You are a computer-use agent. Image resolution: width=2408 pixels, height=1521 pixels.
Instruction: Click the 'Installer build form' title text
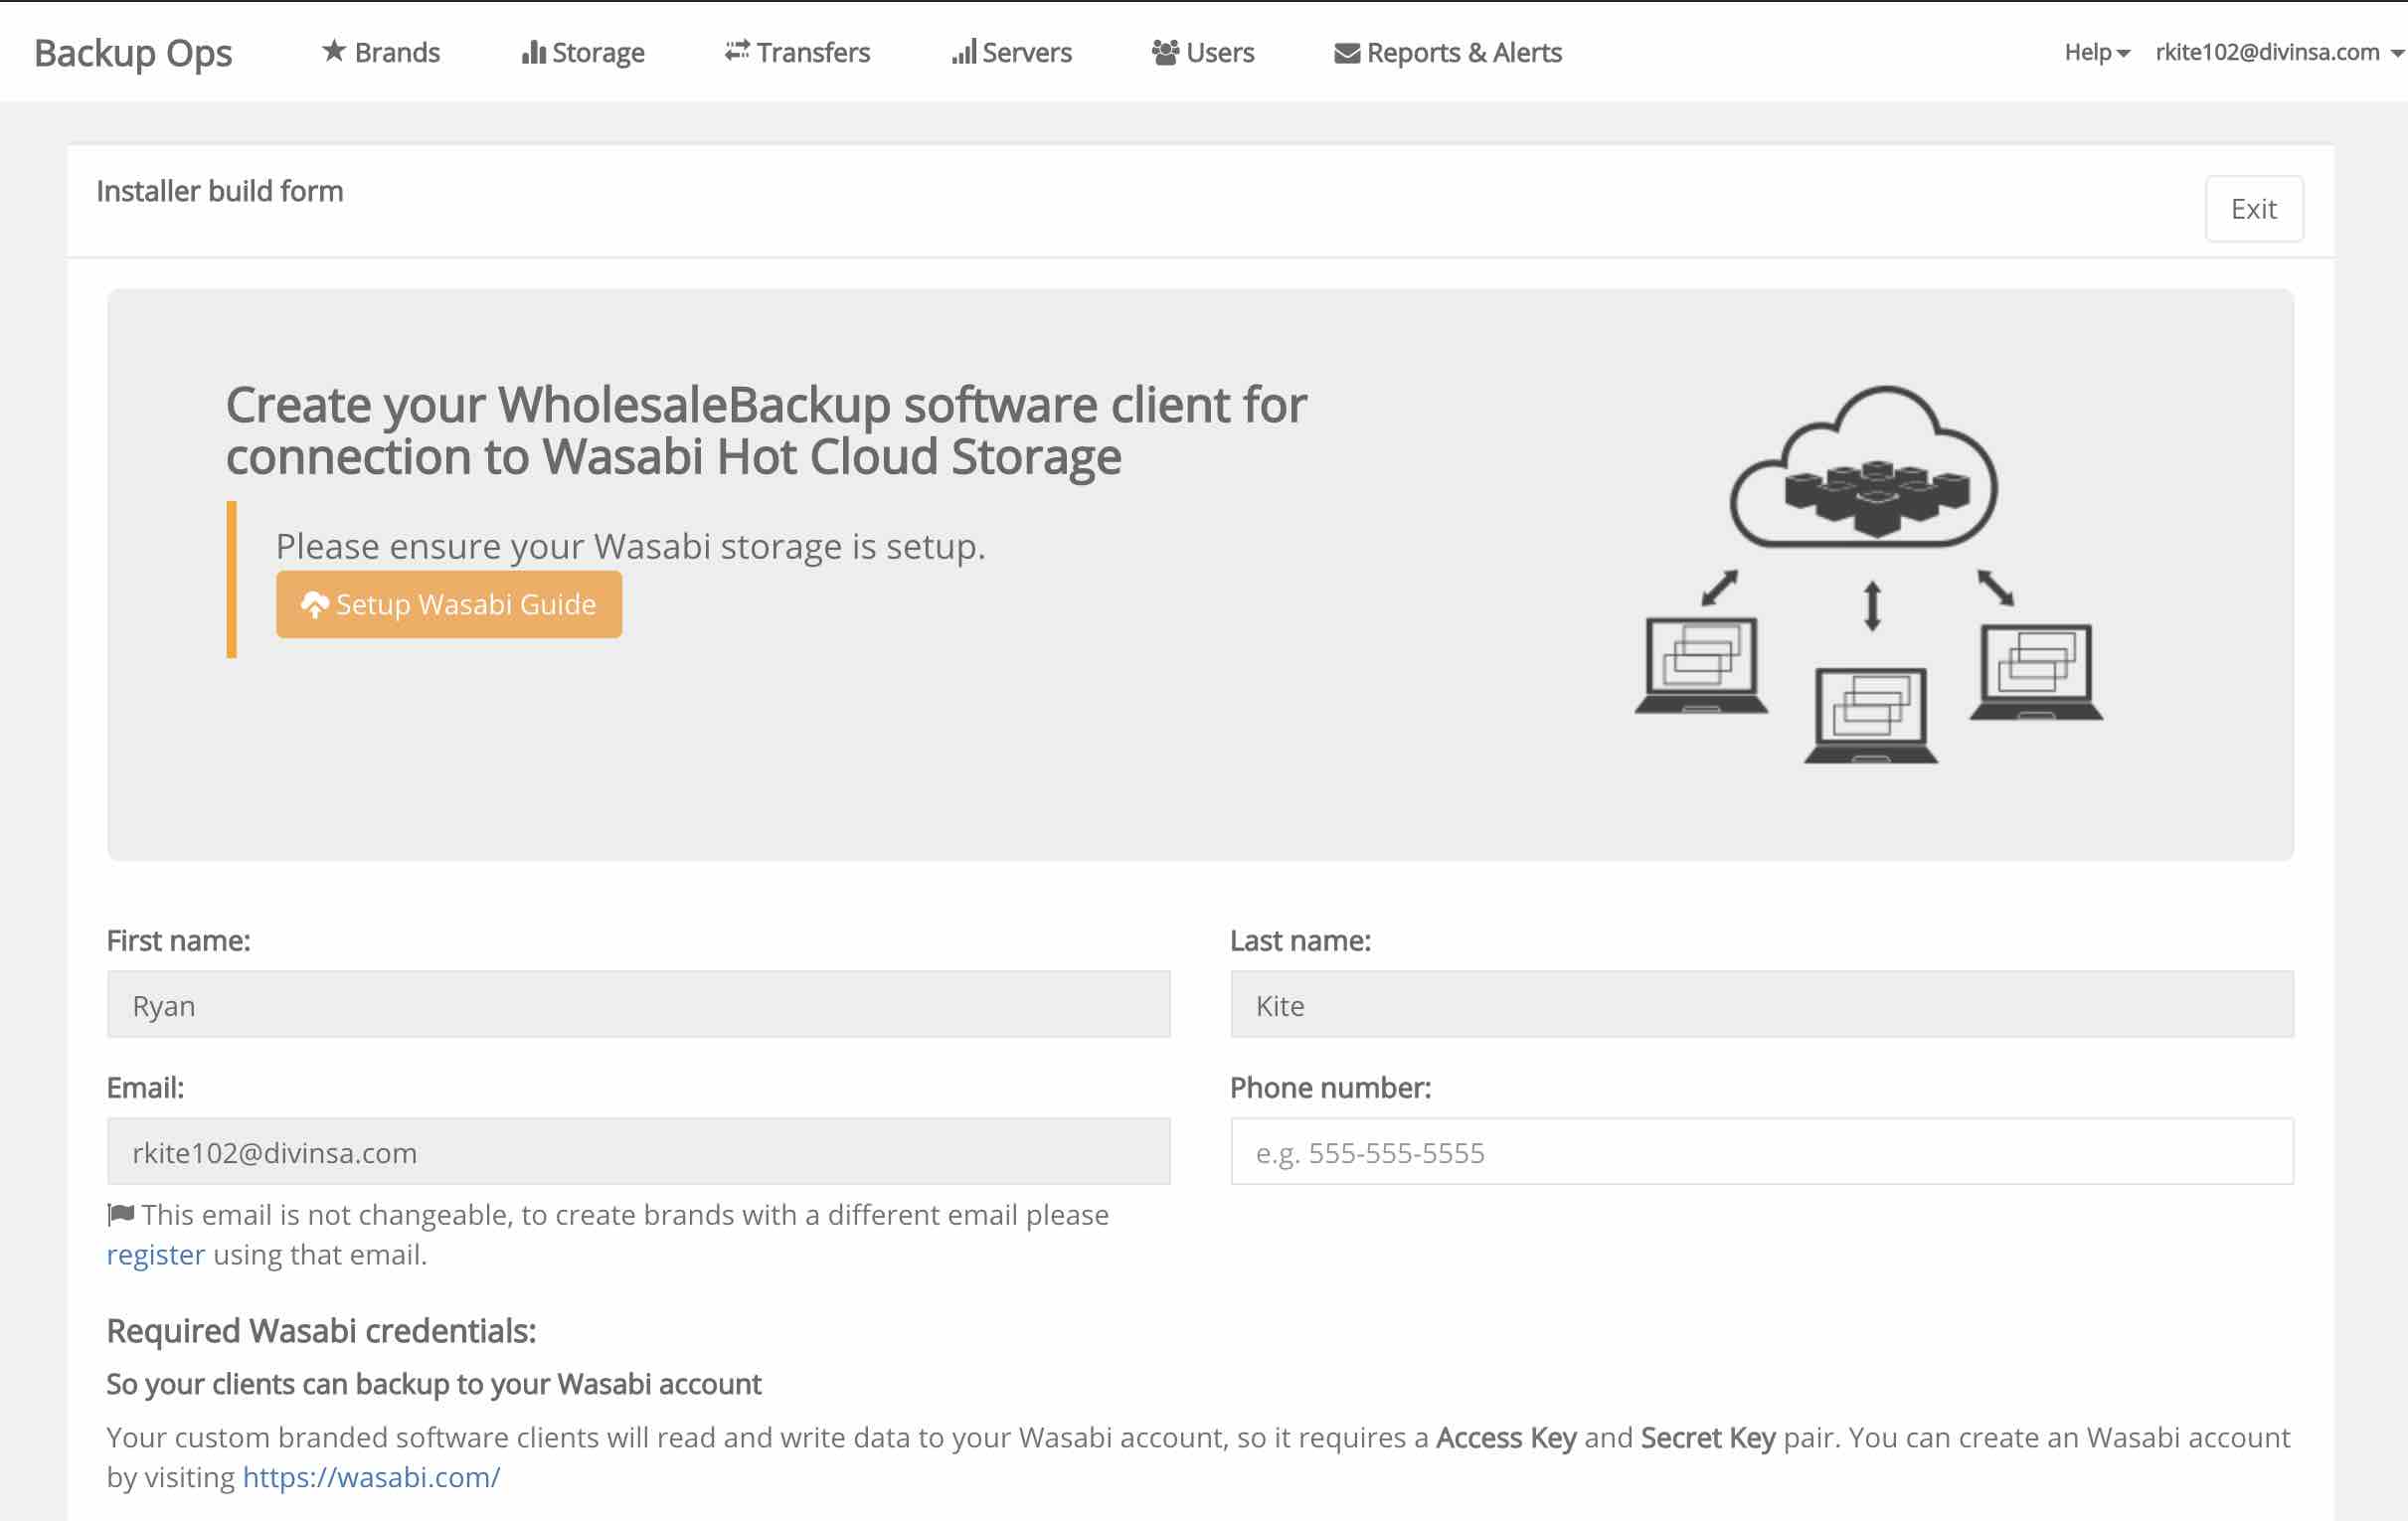point(220,191)
